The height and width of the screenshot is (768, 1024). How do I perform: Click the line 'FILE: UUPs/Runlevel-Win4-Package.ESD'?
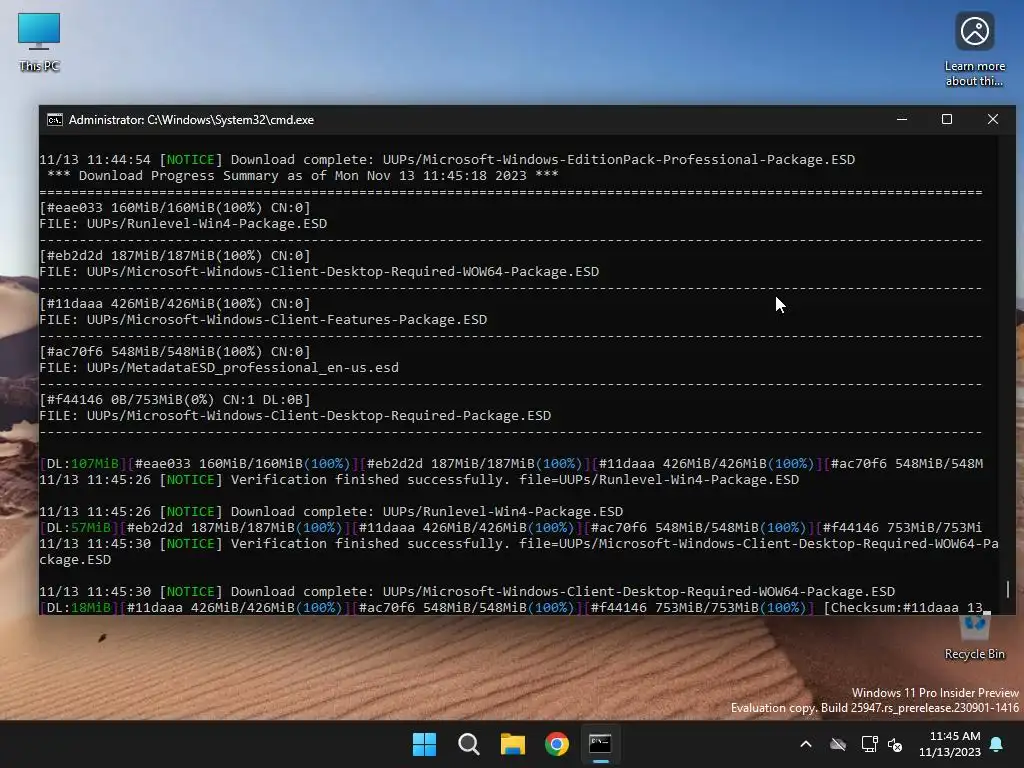coord(183,223)
